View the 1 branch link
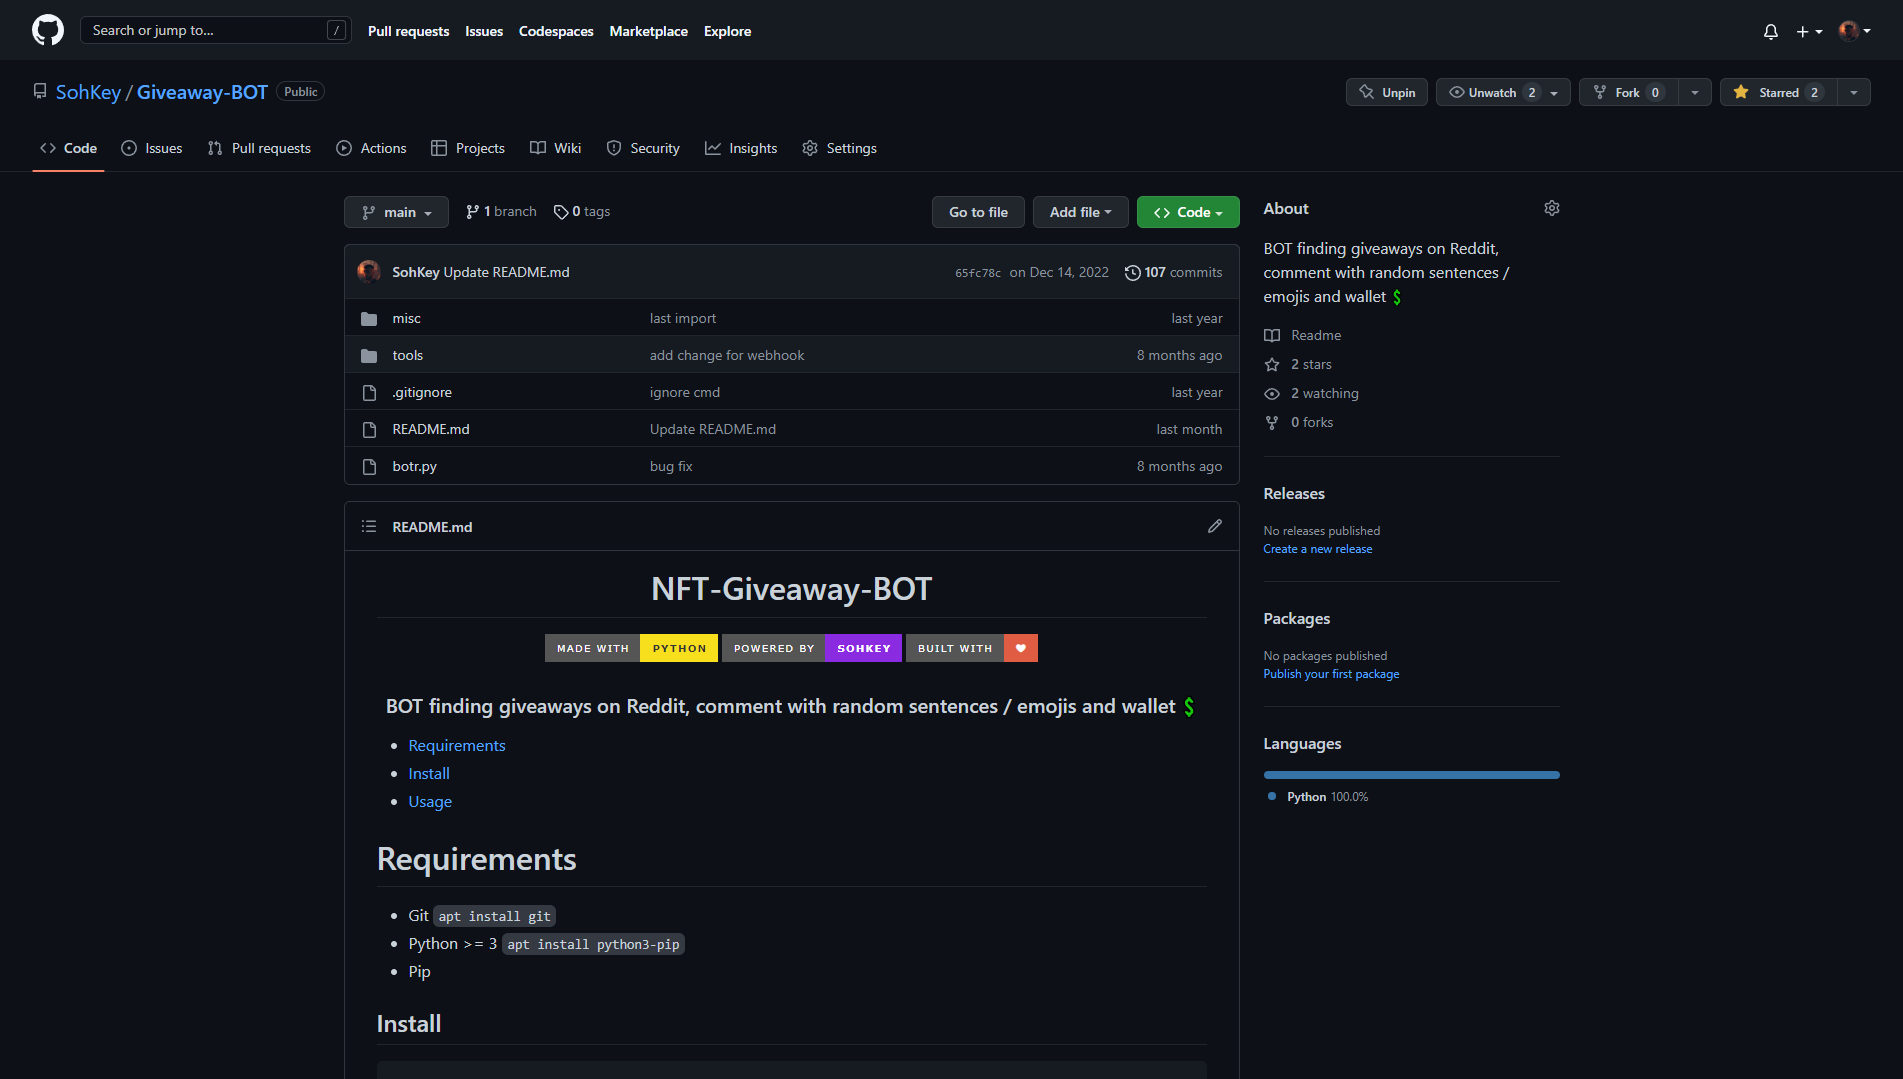The image size is (1903, 1079). pos(501,212)
